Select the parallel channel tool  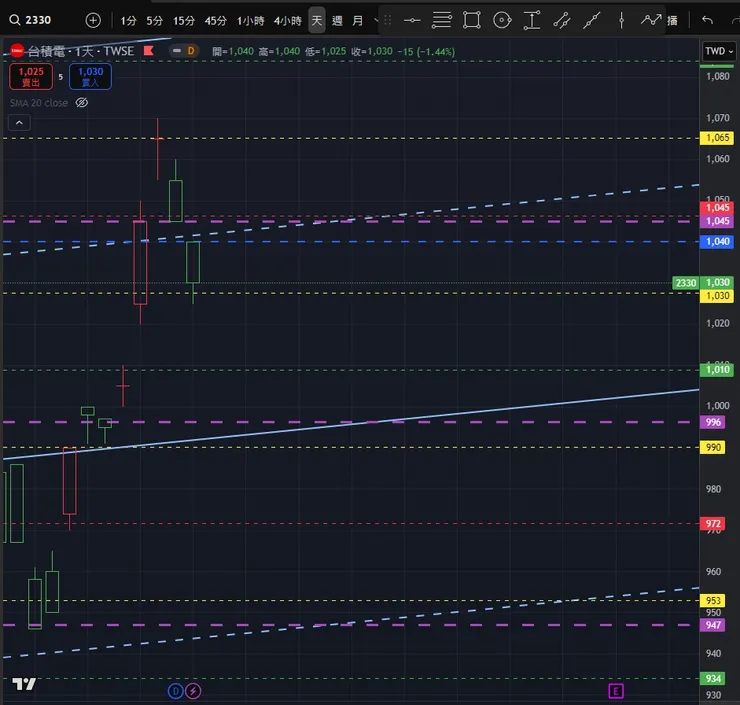coord(562,20)
